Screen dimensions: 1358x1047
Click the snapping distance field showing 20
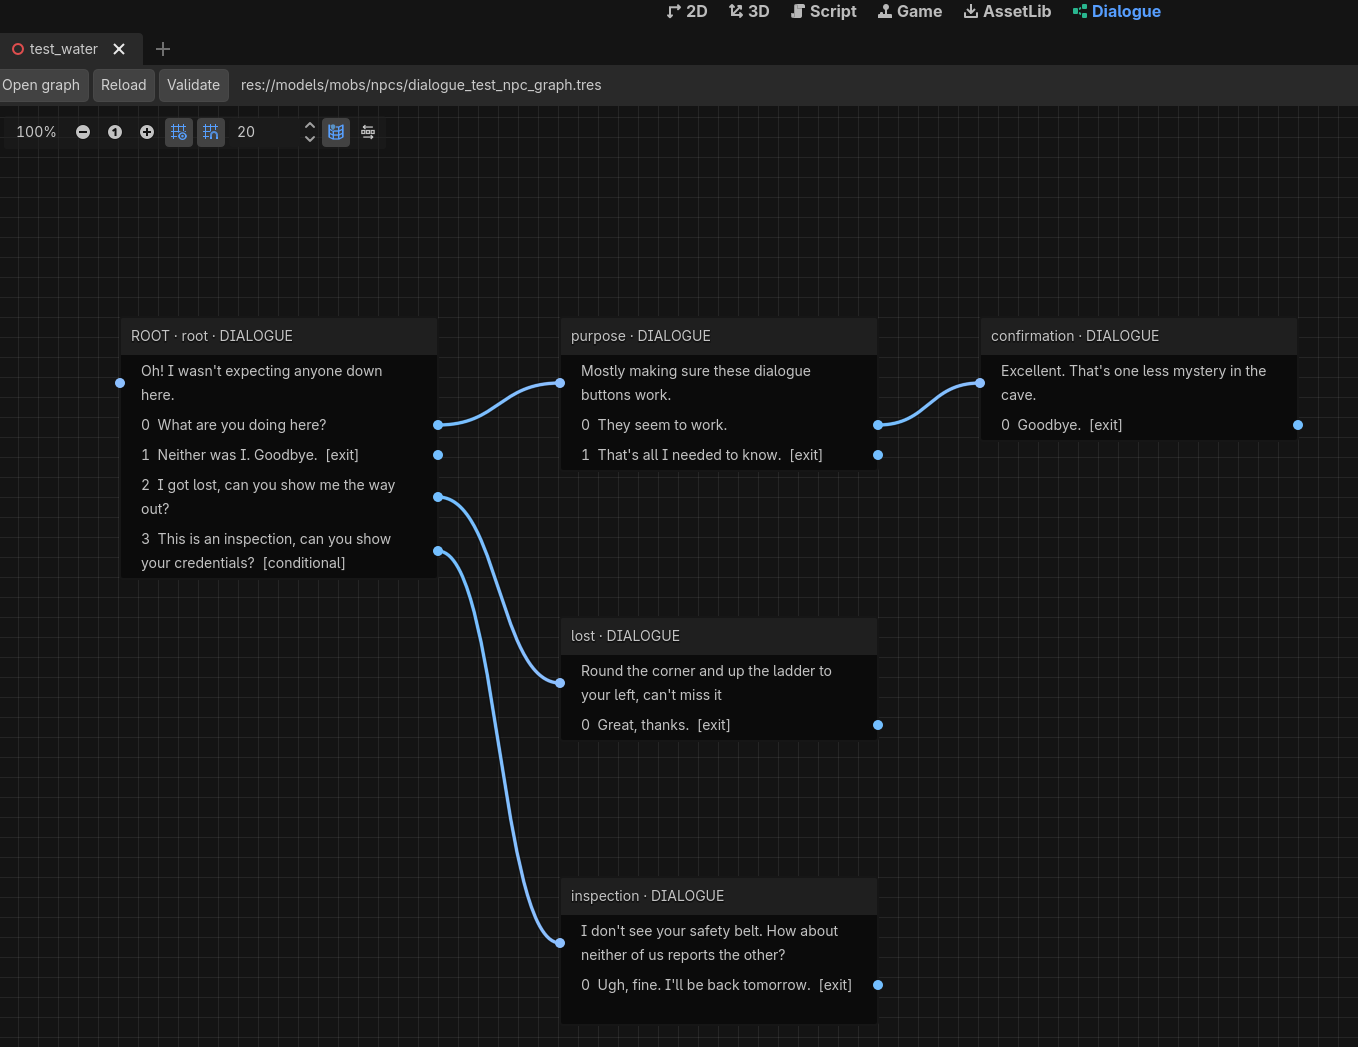[264, 132]
